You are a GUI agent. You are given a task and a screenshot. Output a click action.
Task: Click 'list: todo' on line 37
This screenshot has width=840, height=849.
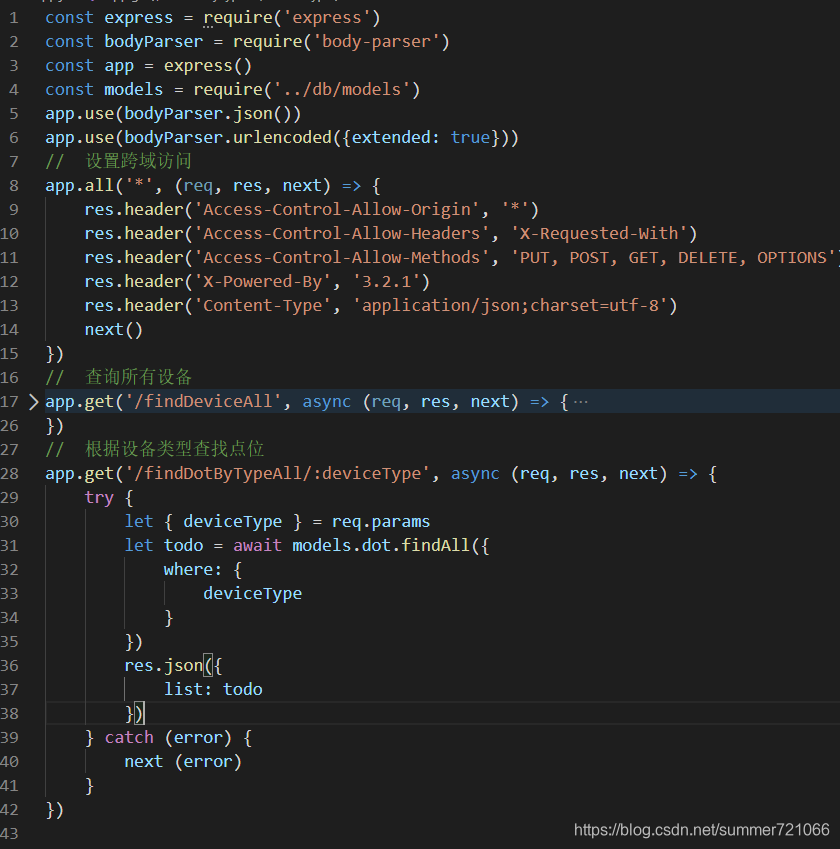click(213, 689)
